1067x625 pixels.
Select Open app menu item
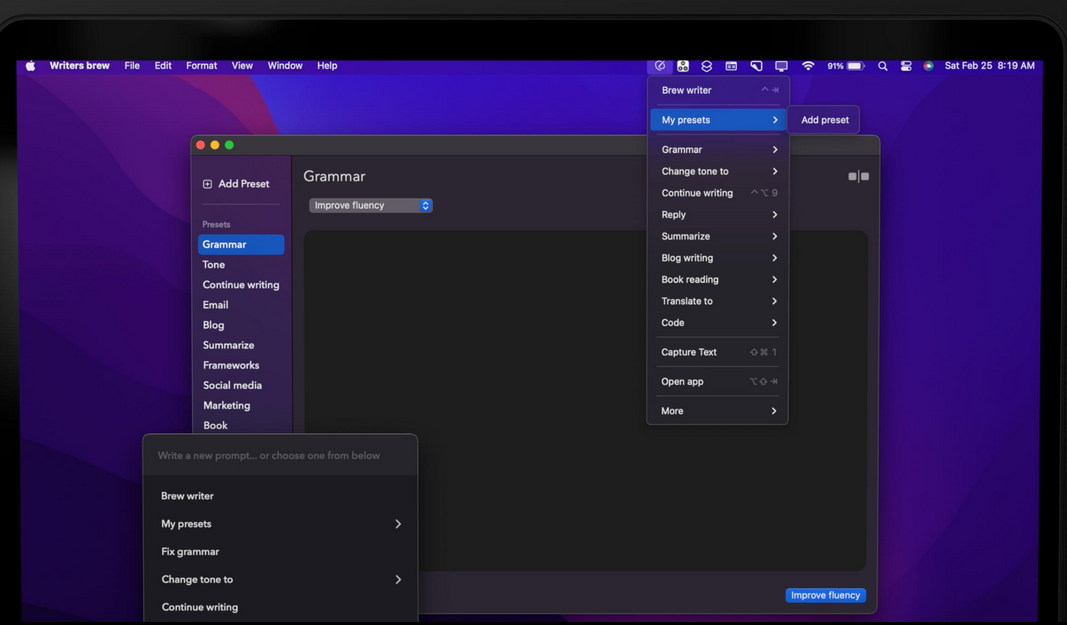pyautogui.click(x=718, y=382)
